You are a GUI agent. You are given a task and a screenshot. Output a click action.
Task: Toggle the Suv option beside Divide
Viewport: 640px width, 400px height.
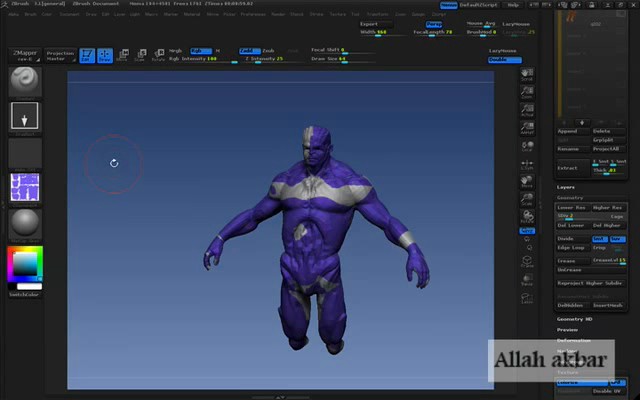tap(617, 238)
